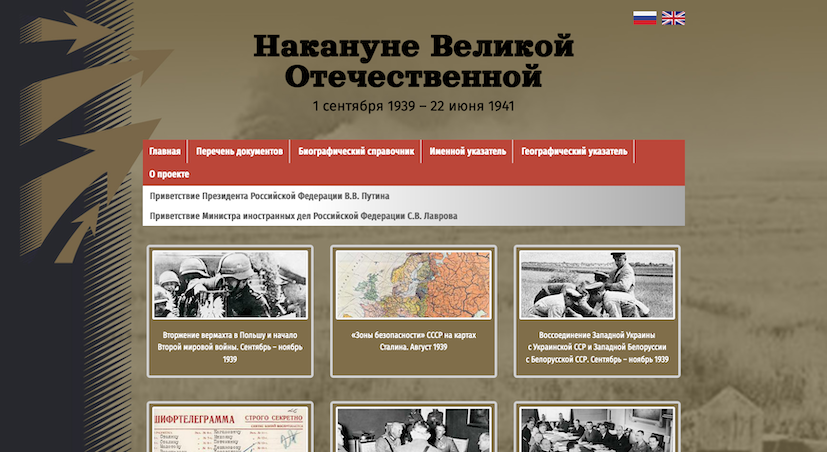
Task: Click the officers reading map photo thumbnail
Action: [597, 284]
